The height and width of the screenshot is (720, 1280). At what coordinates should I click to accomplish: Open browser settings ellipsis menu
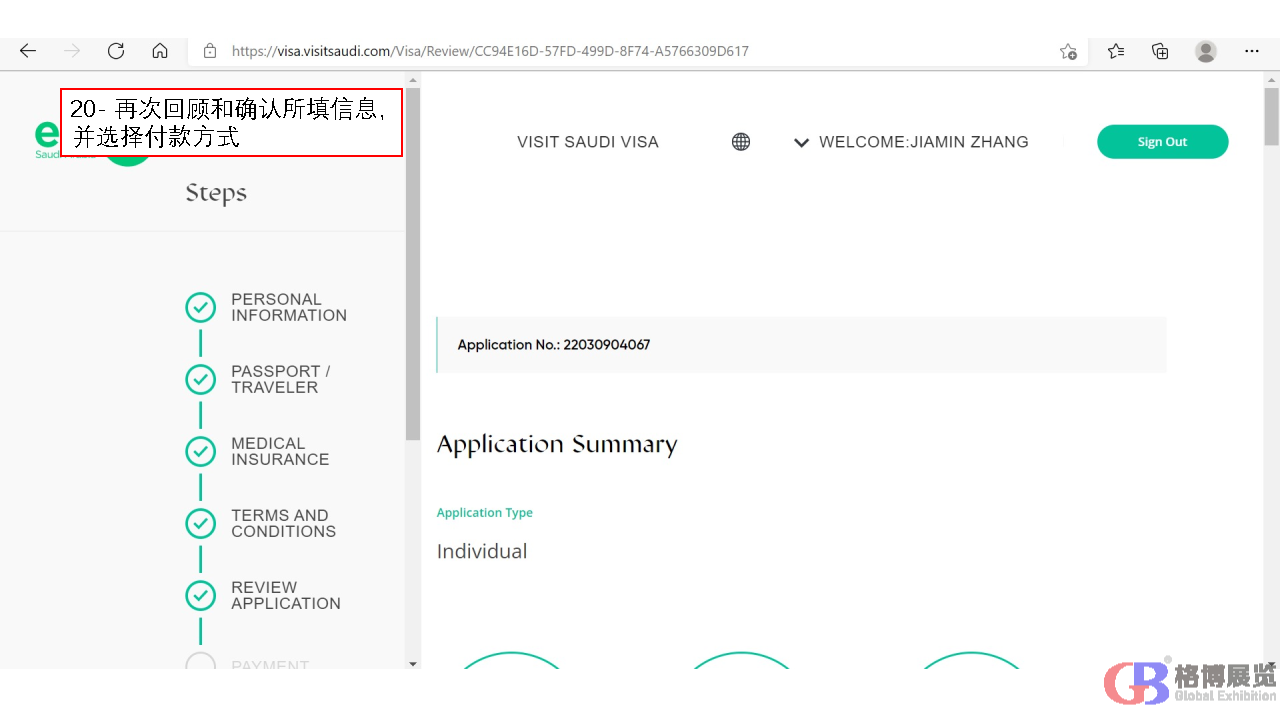(1252, 51)
